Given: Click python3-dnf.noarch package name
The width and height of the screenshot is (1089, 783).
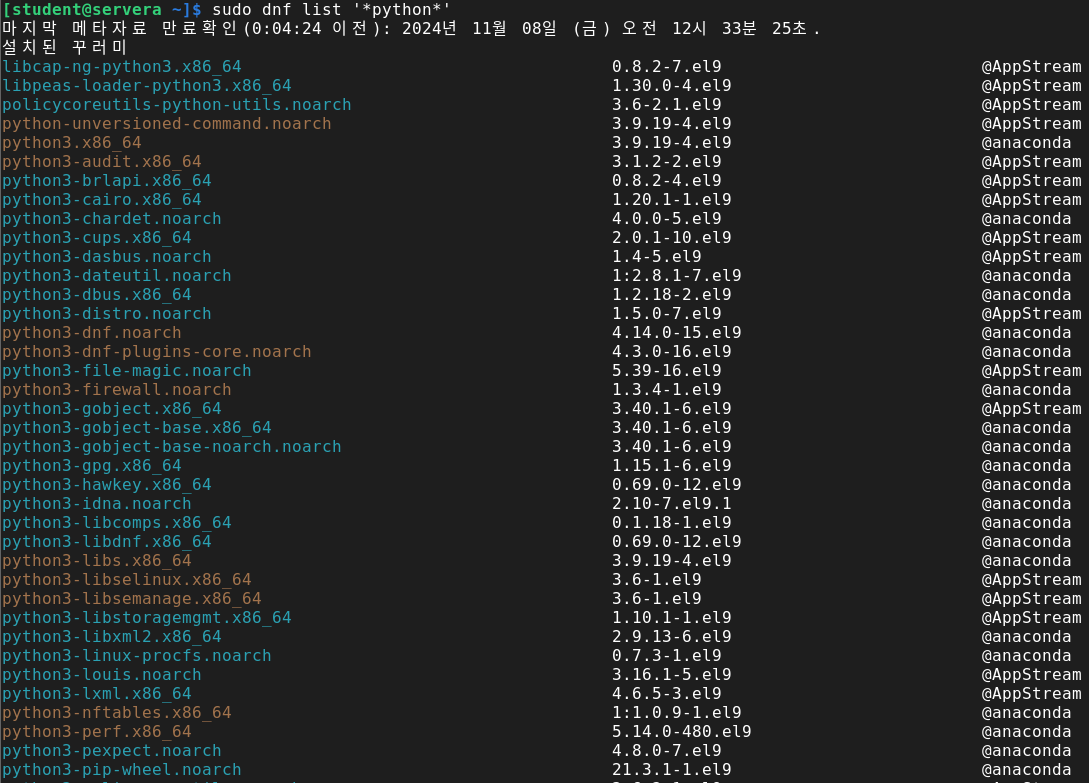Looking at the screenshot, I should click(x=92, y=333).
